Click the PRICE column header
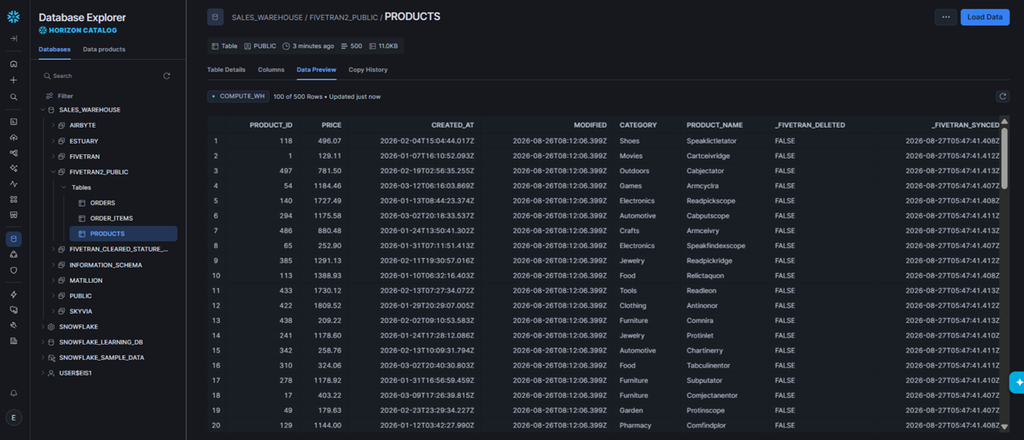The image size is (1024, 440). click(331, 125)
